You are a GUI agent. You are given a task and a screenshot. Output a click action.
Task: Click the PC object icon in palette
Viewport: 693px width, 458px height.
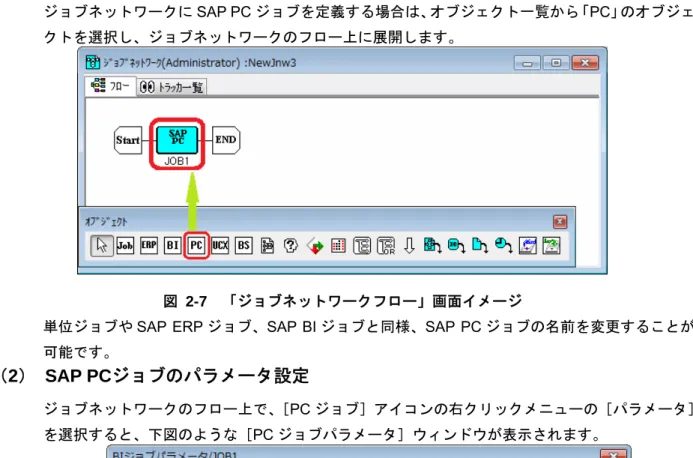tap(196, 245)
